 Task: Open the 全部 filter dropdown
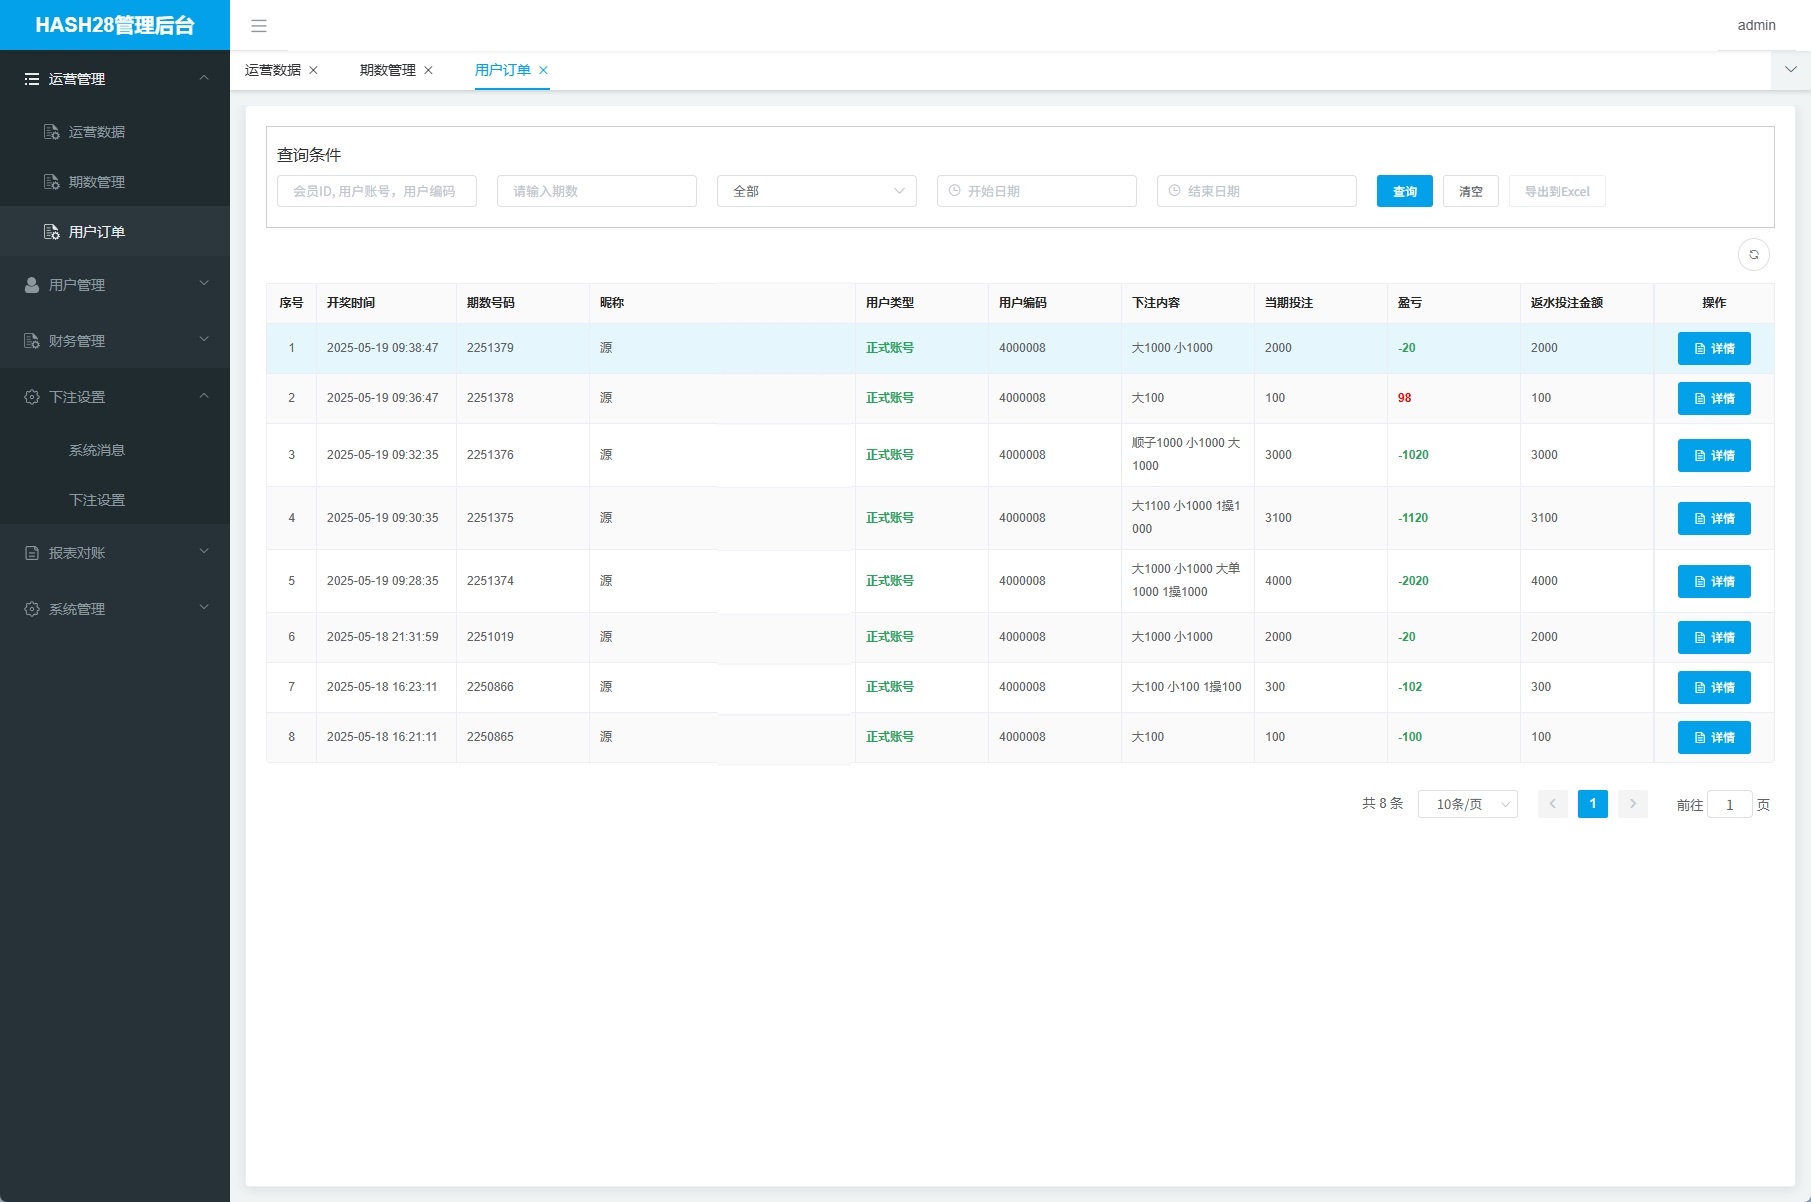[816, 191]
